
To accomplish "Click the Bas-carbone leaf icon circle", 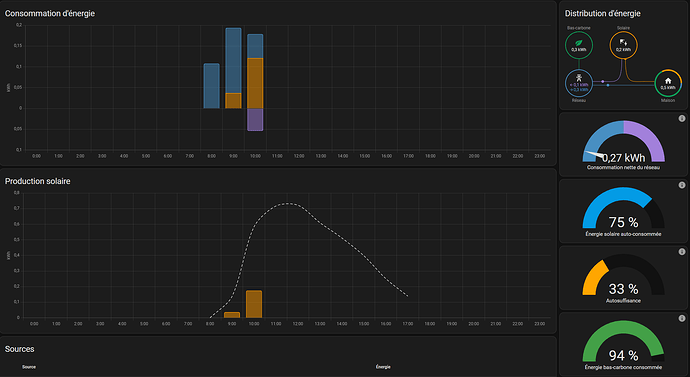I will click(579, 45).
